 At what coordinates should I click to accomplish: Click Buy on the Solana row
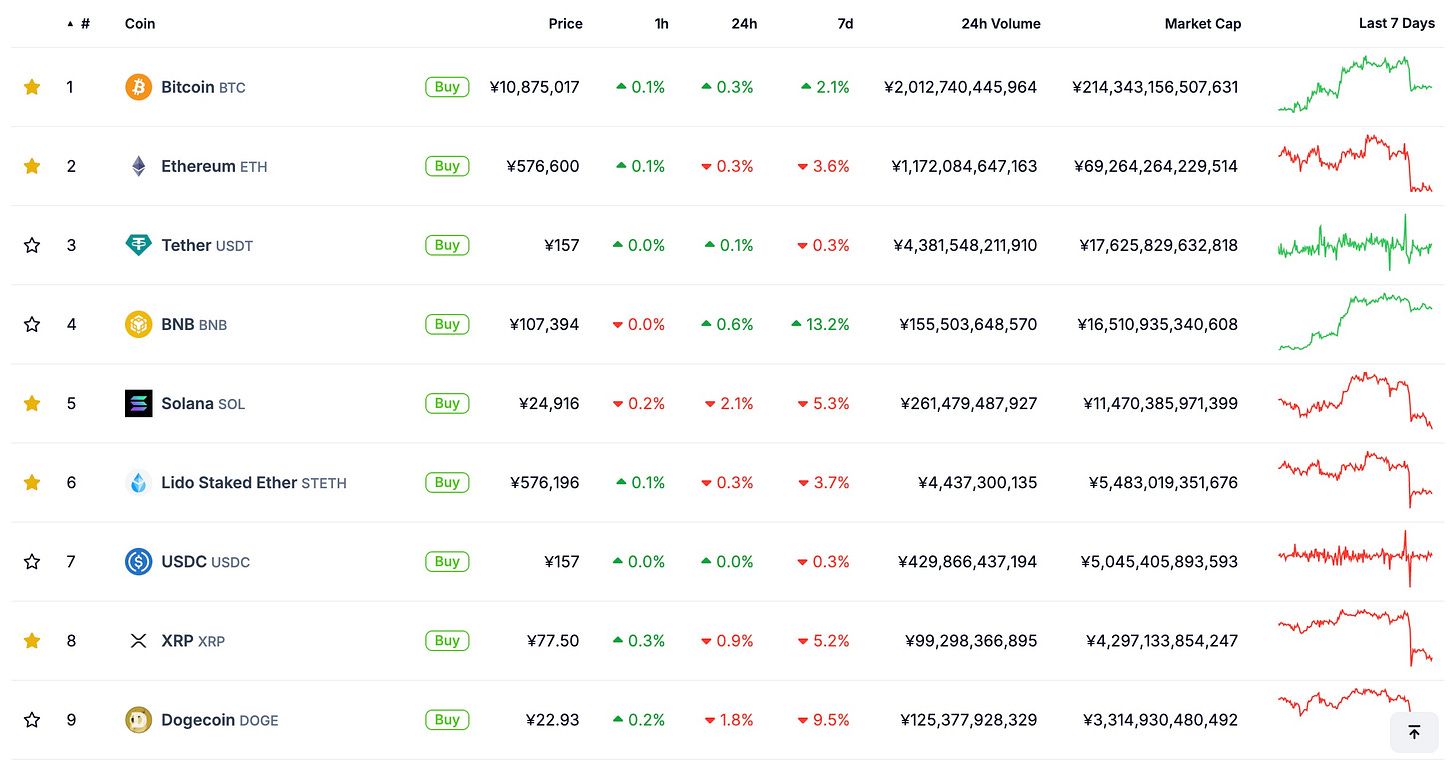point(447,403)
